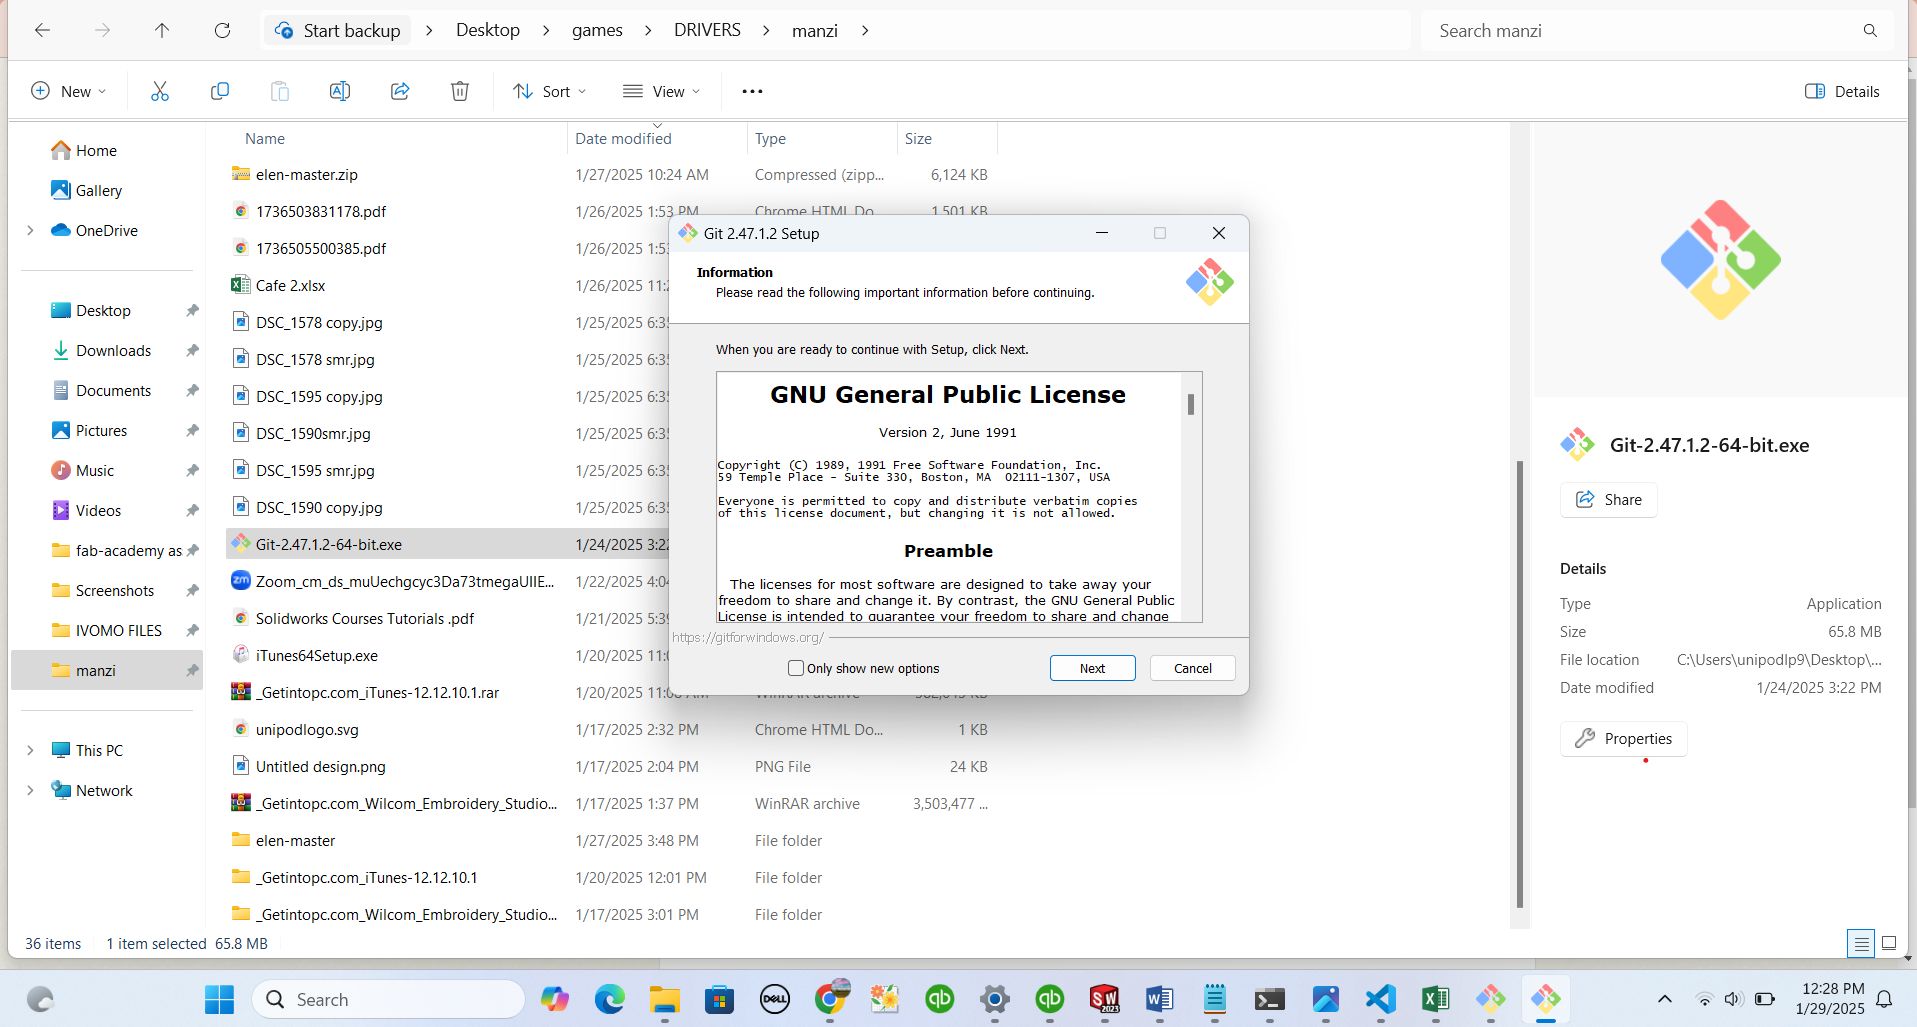Click DRIVERS in the breadcrumb path
The image size is (1917, 1027).
click(x=707, y=30)
